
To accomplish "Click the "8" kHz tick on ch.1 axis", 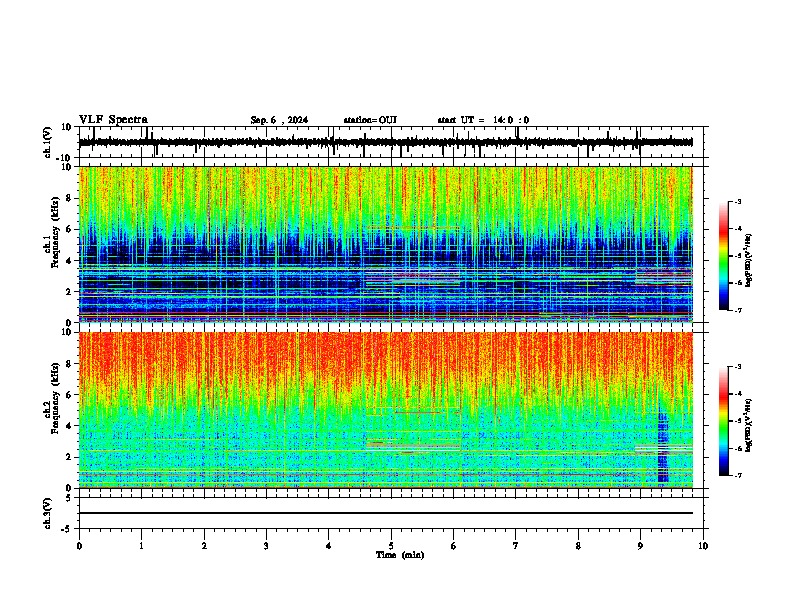I will point(69,198).
